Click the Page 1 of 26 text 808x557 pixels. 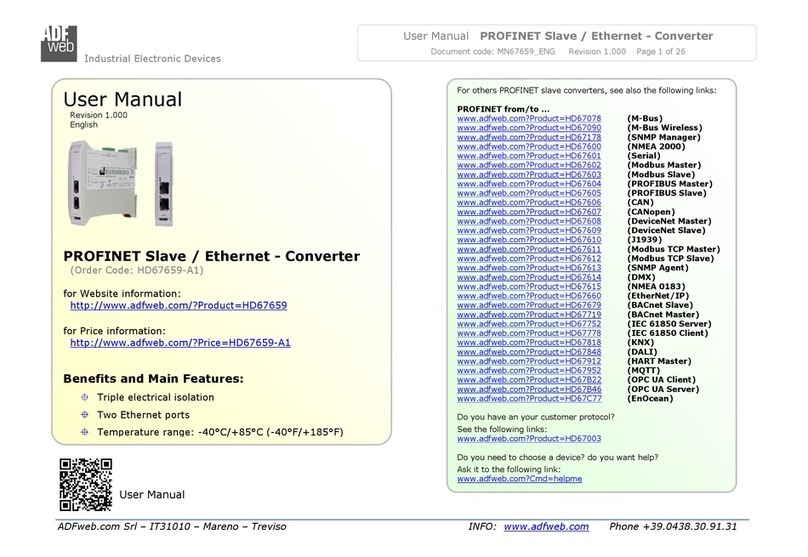pyautogui.click(x=661, y=52)
